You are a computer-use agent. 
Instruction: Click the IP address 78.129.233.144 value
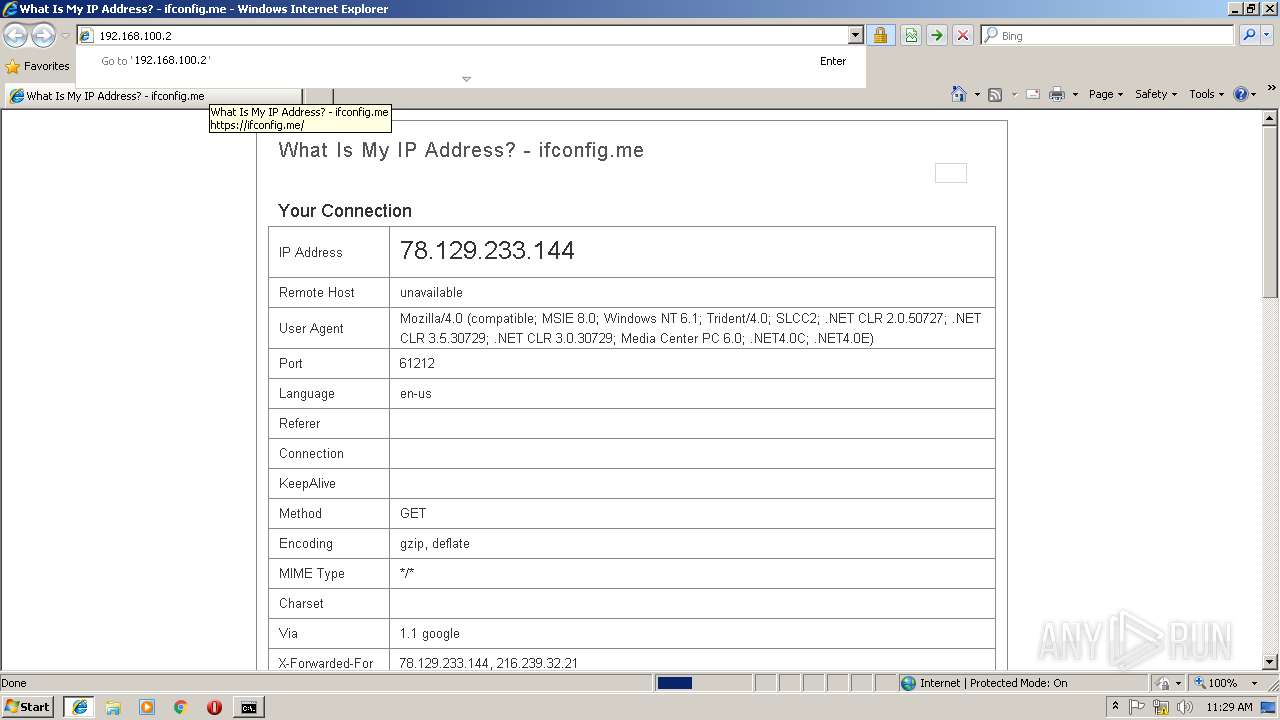pos(487,250)
